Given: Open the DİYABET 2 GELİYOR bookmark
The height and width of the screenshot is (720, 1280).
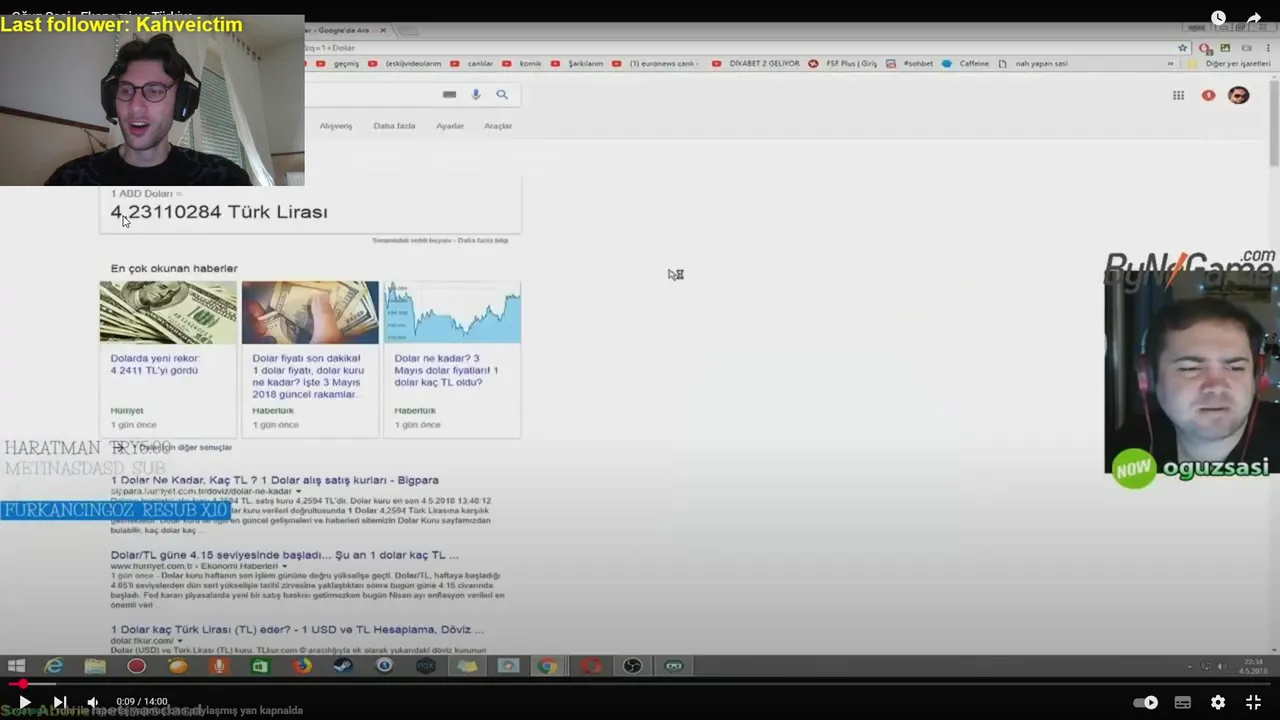Looking at the screenshot, I should 756,64.
